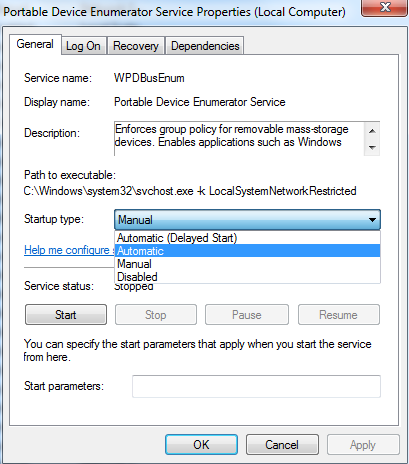Close the properties window with X
The height and width of the screenshot is (464, 409).
385,7
